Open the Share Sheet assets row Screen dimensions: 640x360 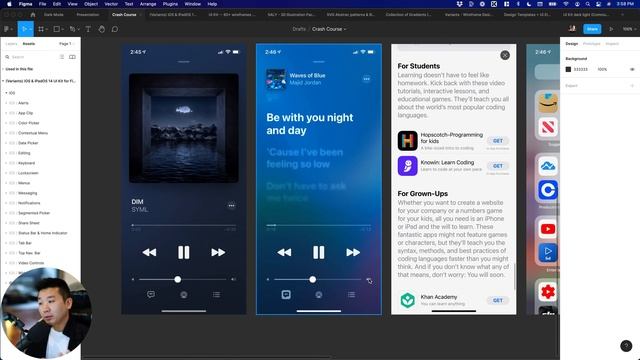click(40, 223)
